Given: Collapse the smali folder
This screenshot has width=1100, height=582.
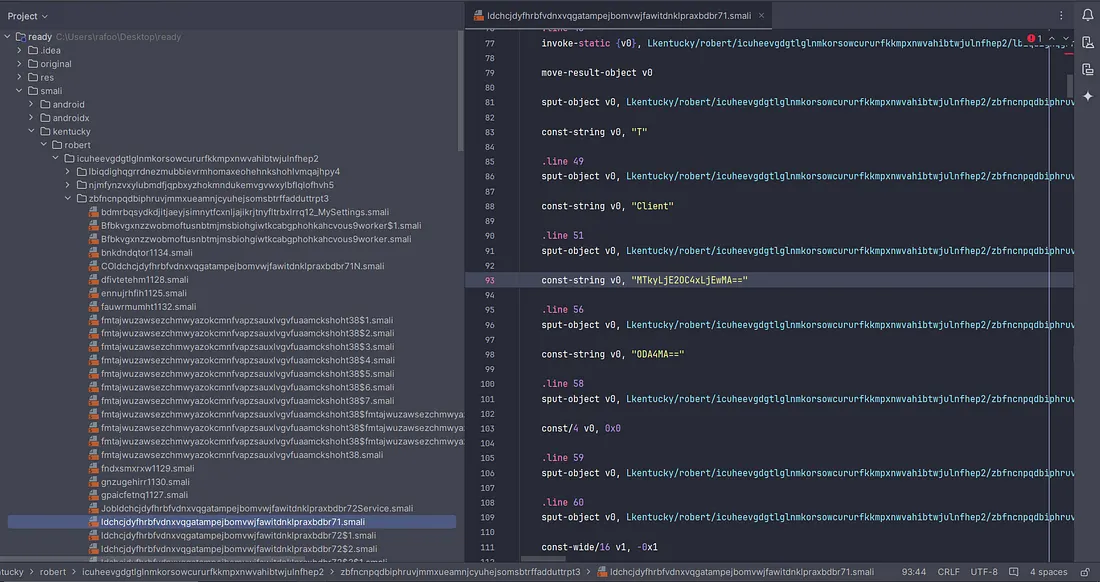Looking at the screenshot, I should coord(19,91).
